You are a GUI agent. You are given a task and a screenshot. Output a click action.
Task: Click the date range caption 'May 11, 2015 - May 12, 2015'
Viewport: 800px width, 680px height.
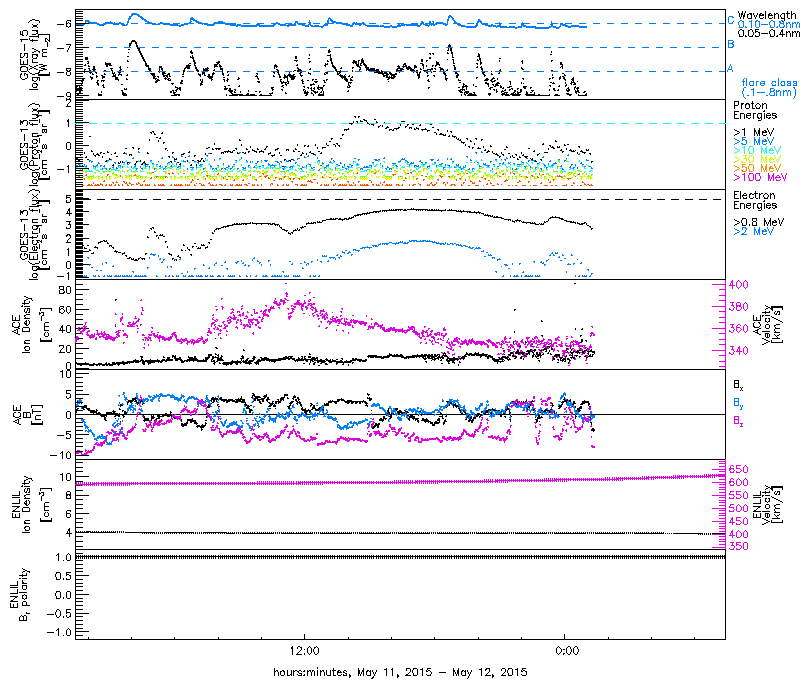(442, 672)
